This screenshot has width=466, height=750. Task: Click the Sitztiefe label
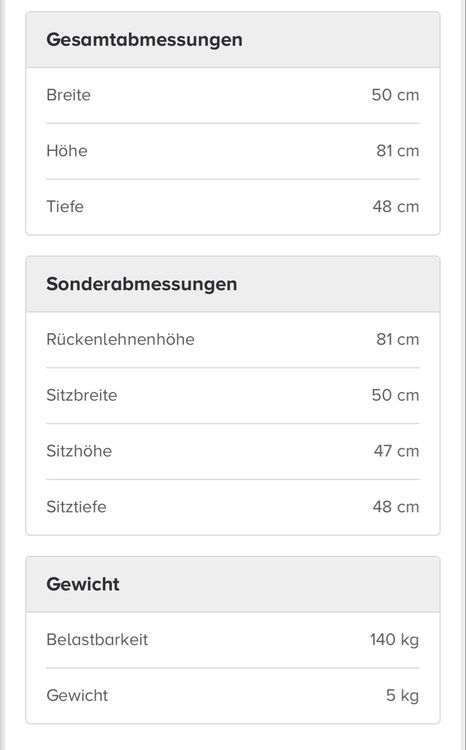coord(77,507)
